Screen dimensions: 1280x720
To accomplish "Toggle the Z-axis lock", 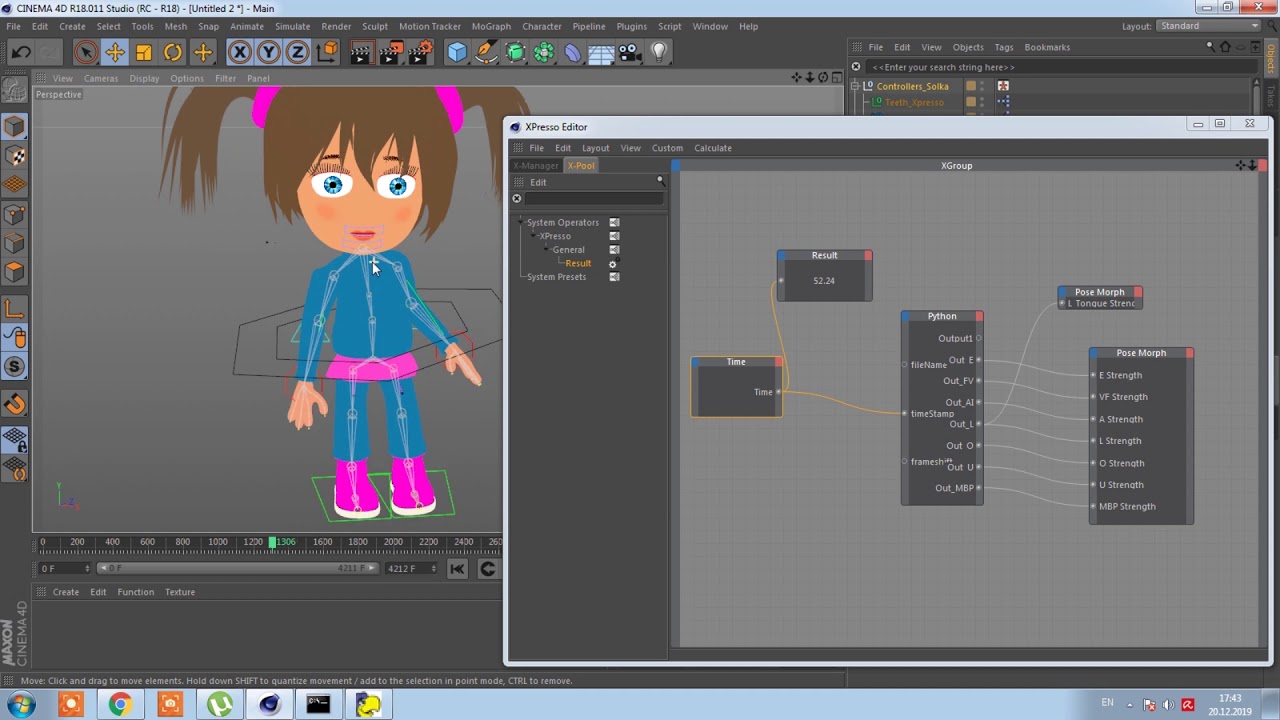I will click(x=297, y=52).
